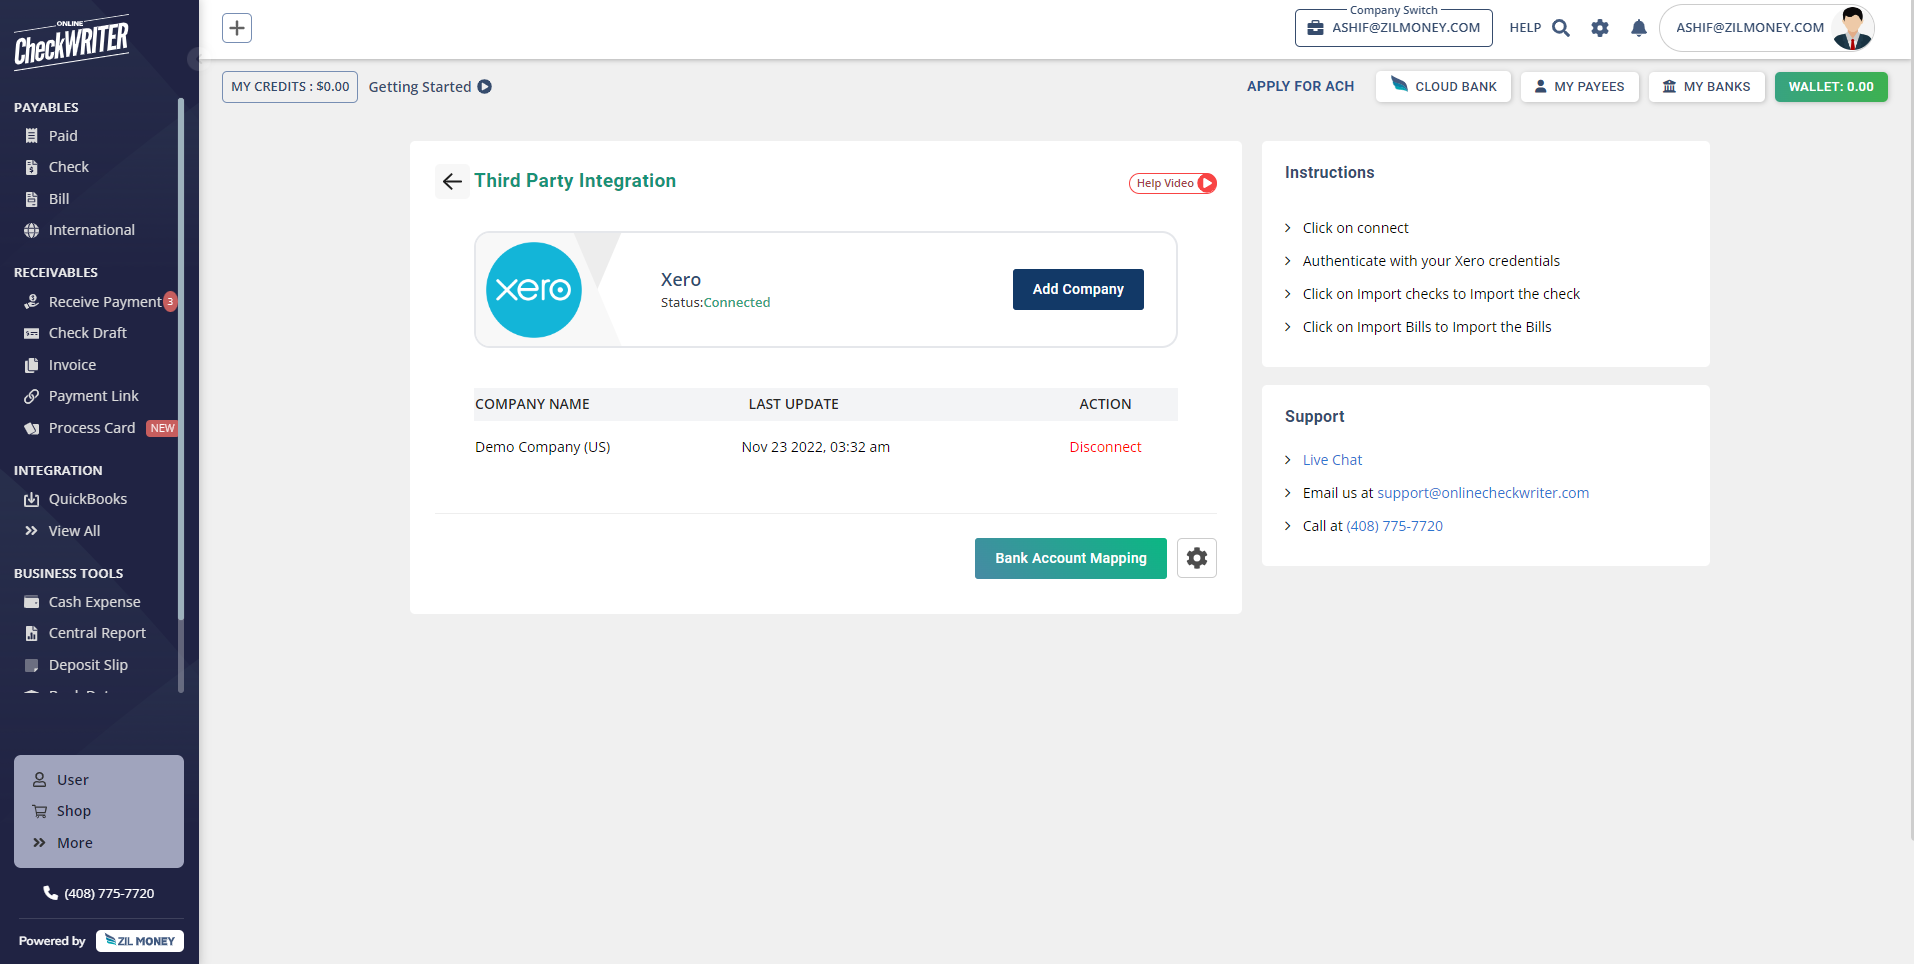
Task: Open Central Report
Action: coord(97,633)
